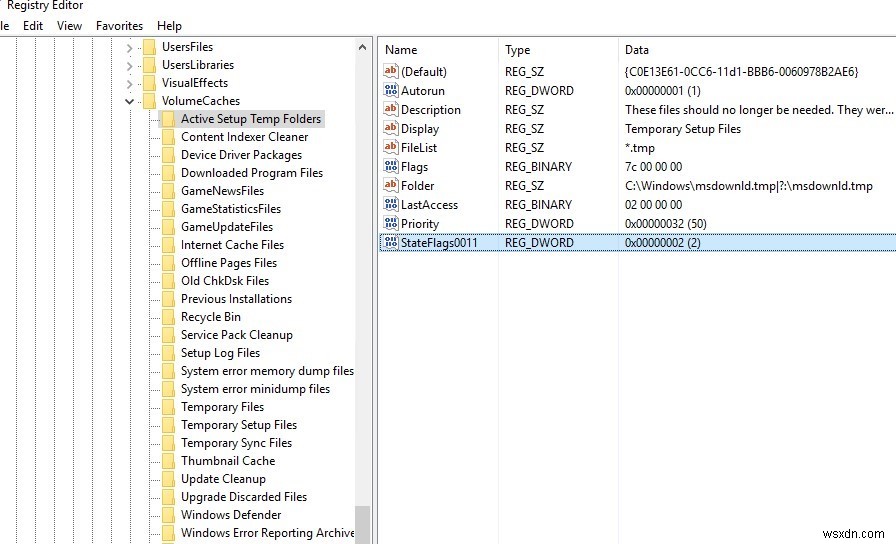The height and width of the screenshot is (544, 896).
Task: Click the Device Driver Packages folder icon
Action: [x=168, y=155]
